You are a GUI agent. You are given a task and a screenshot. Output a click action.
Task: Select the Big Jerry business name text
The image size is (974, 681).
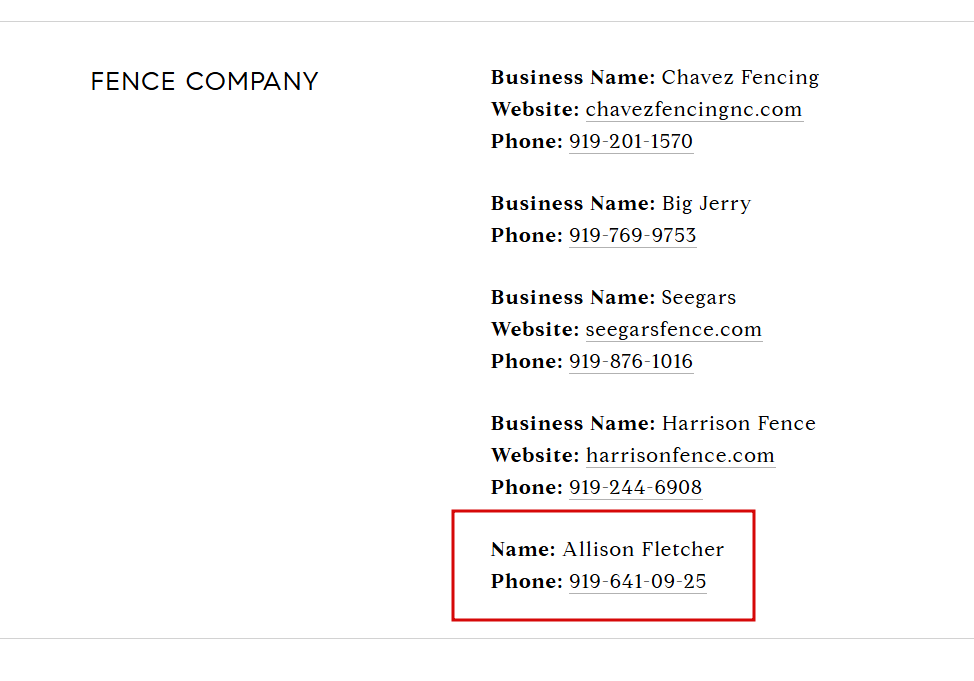706,204
